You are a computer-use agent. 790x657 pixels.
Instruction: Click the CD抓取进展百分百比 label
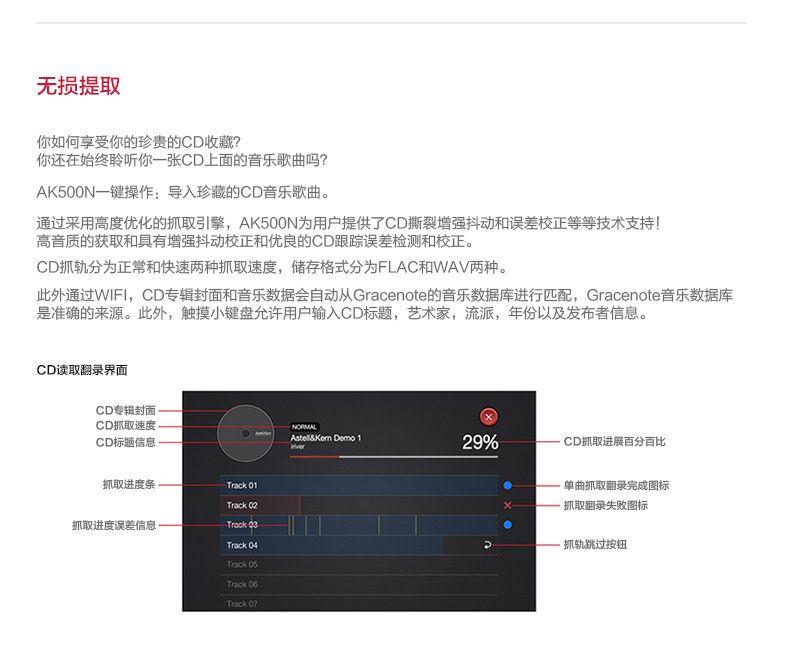[x=614, y=441]
